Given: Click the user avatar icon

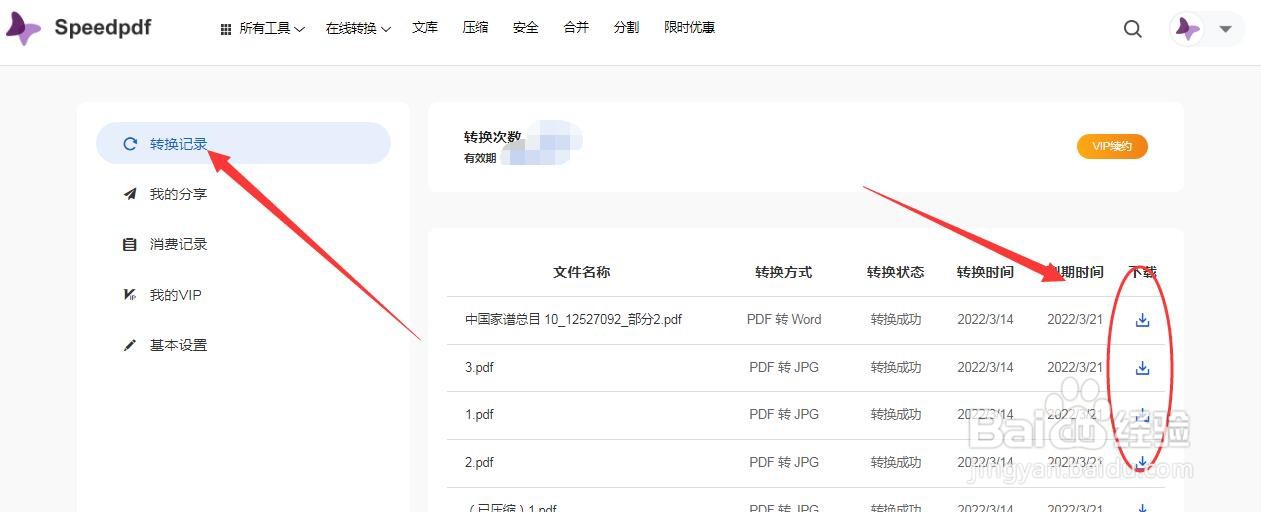Looking at the screenshot, I should [x=1187, y=29].
